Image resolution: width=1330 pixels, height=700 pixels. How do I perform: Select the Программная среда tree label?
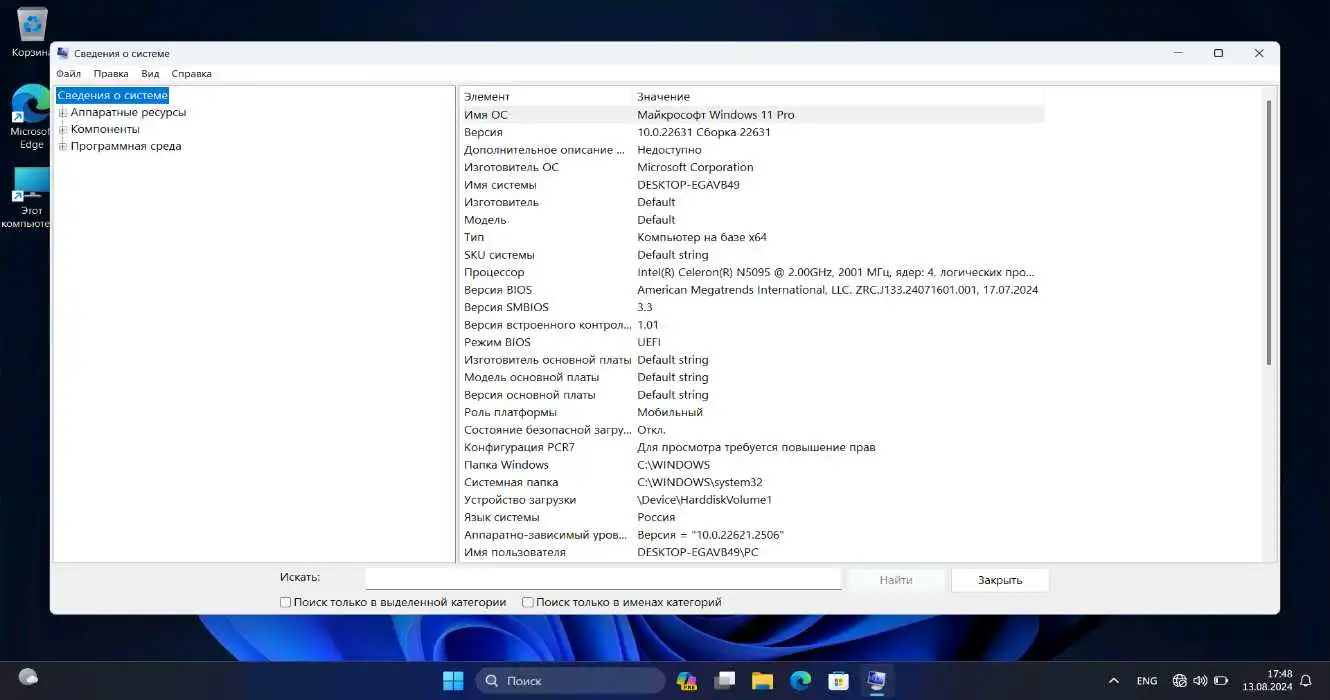[126, 146]
